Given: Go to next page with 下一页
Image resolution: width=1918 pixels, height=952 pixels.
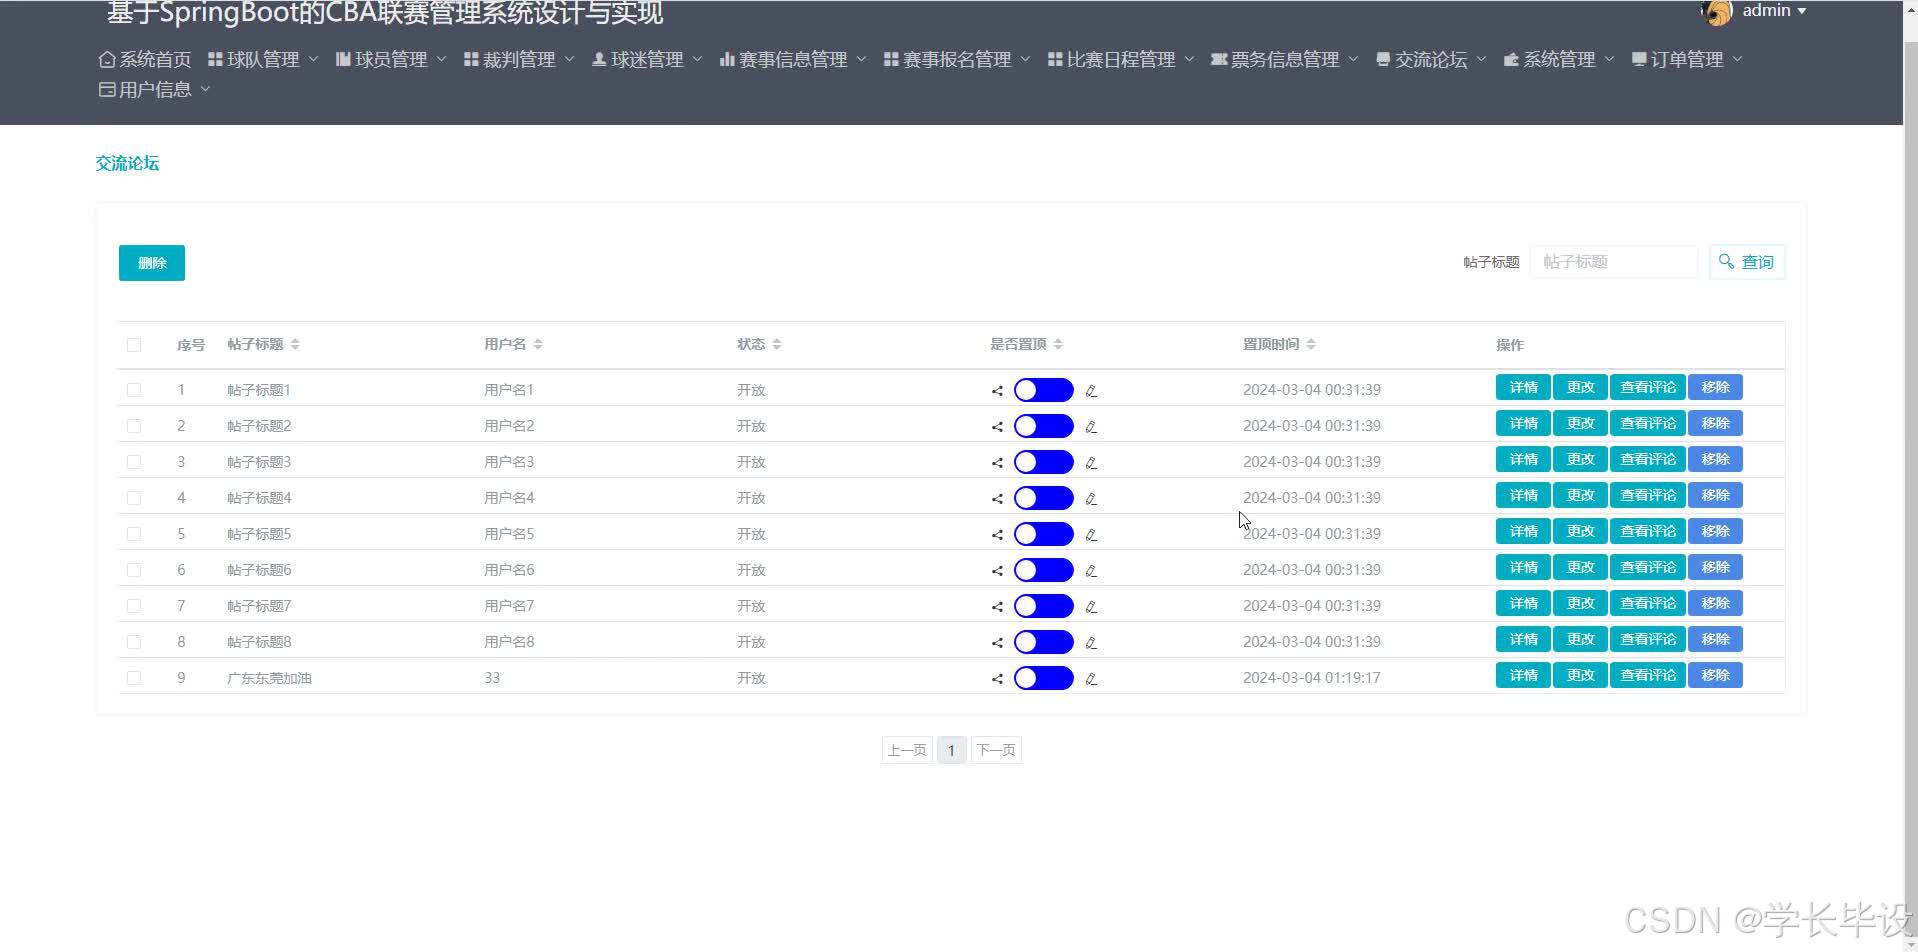Looking at the screenshot, I should pyautogui.click(x=996, y=750).
